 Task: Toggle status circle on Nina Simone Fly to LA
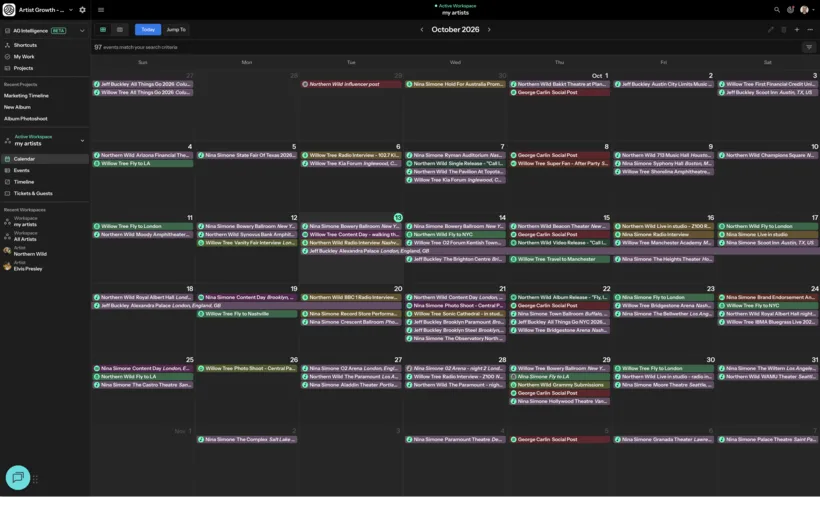pyautogui.click(x=514, y=377)
